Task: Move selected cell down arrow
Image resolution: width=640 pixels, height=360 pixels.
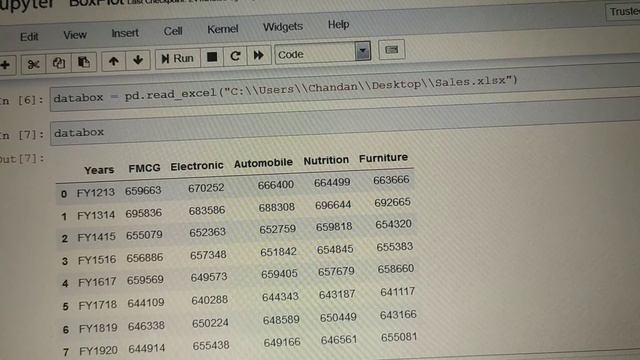Action: (138, 60)
